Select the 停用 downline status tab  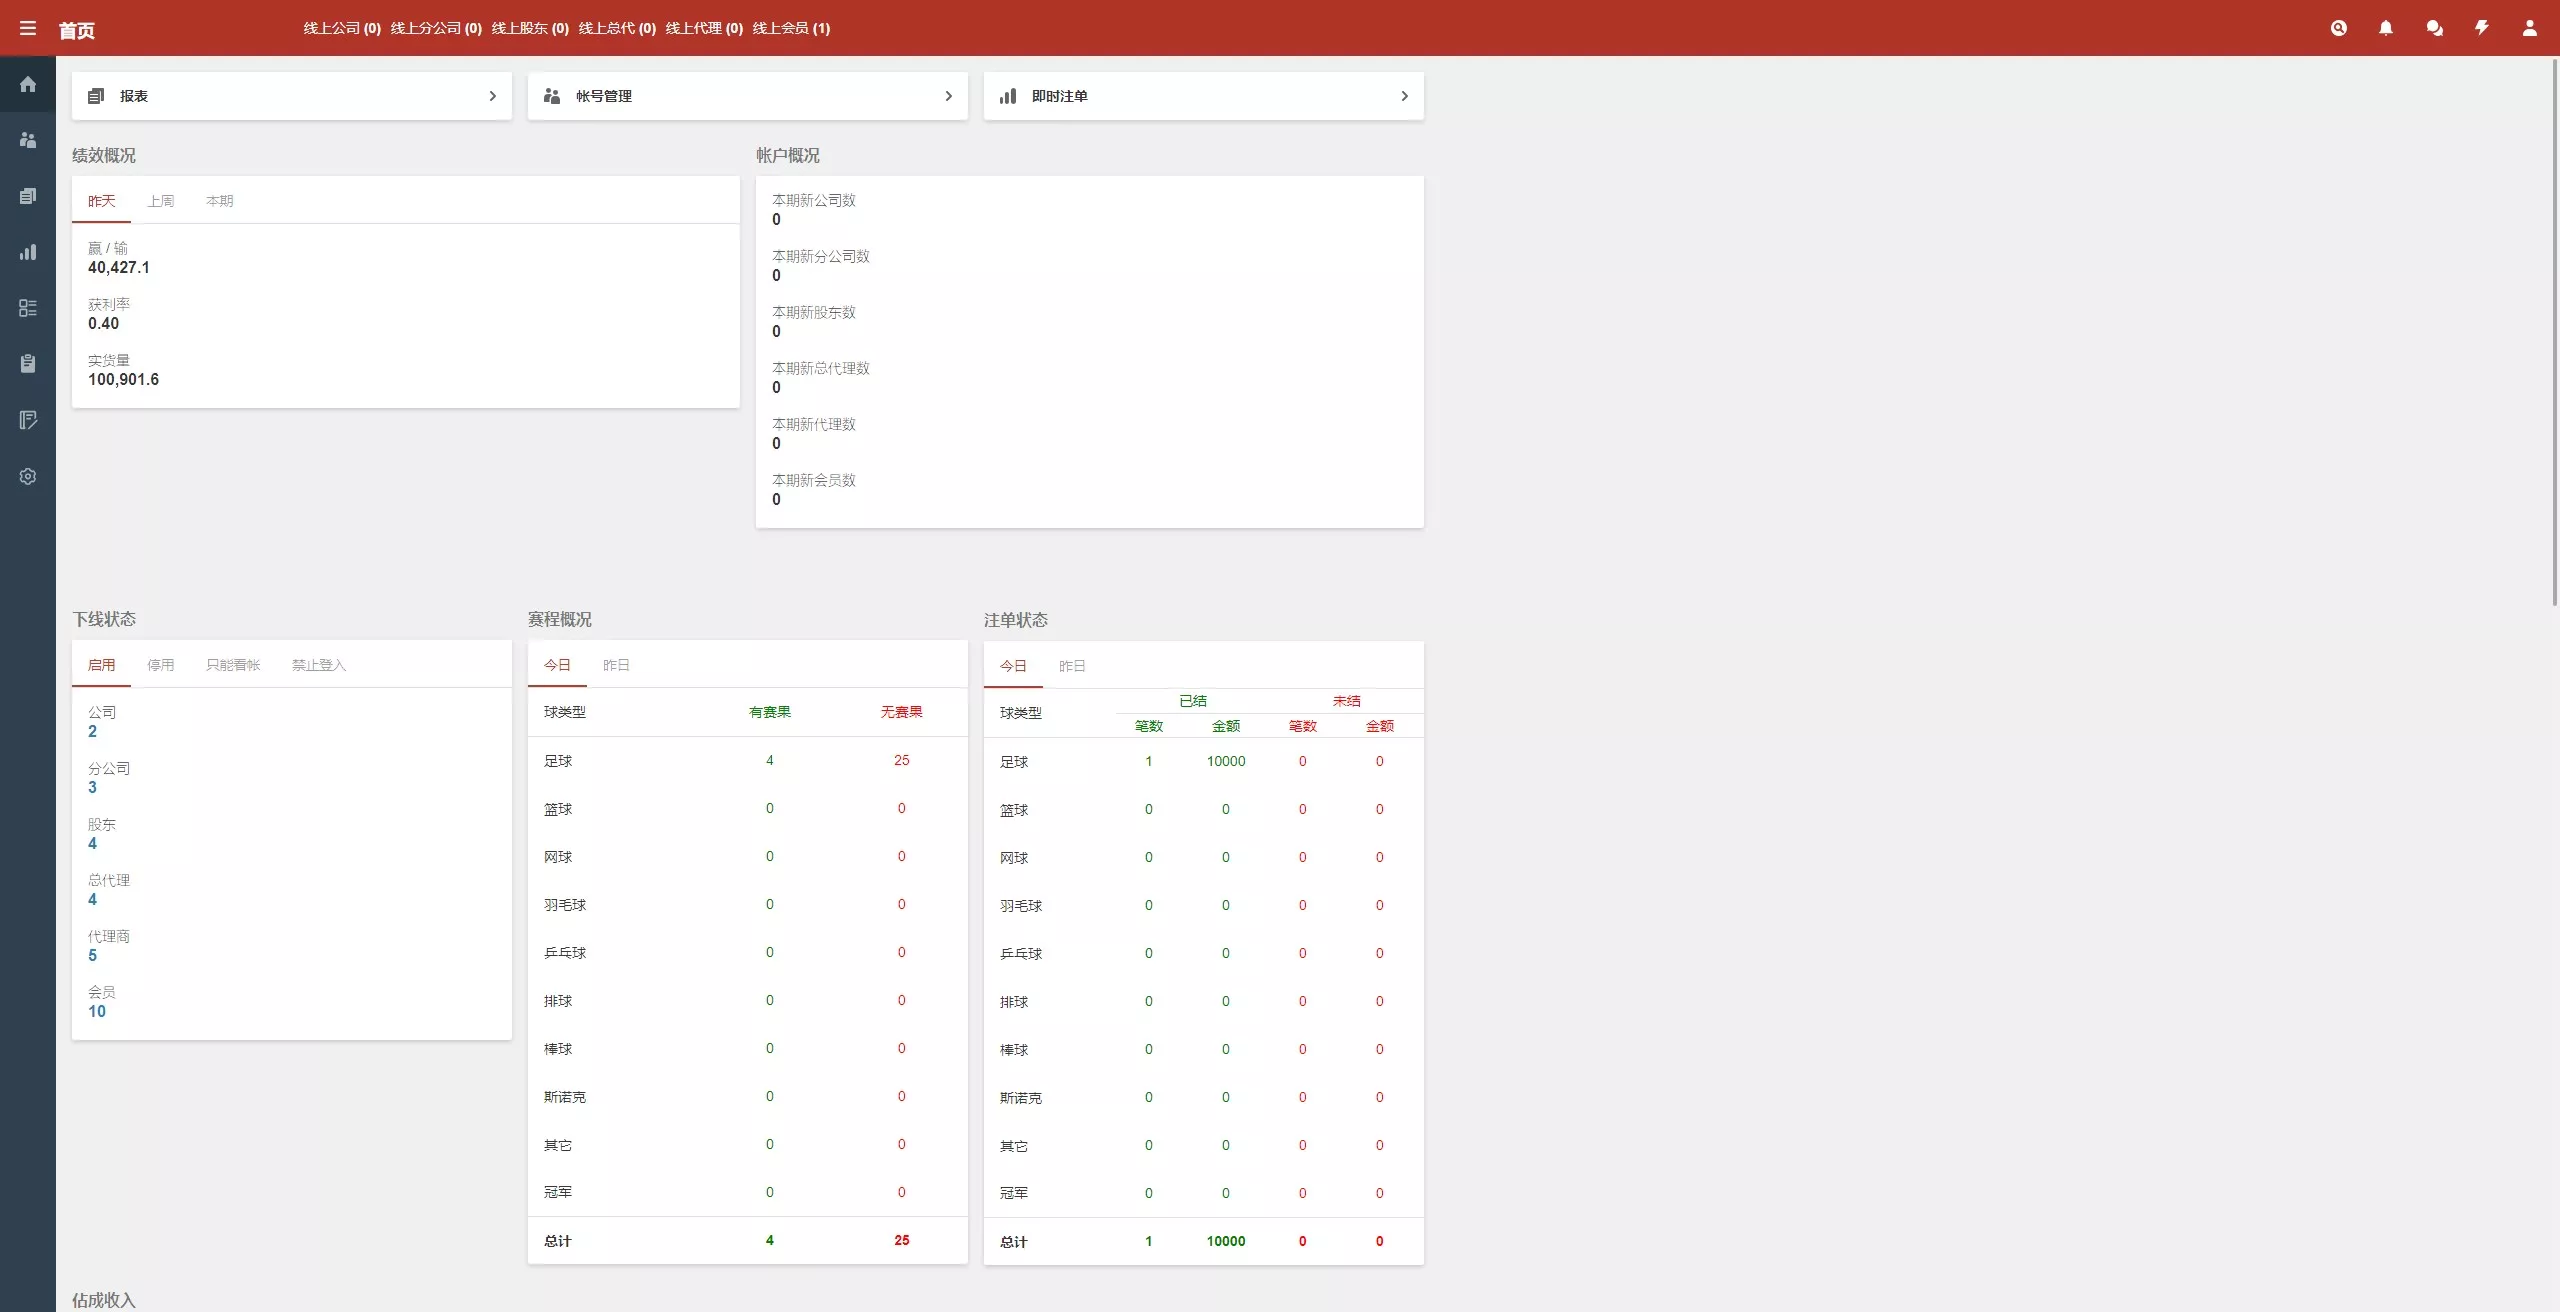coord(160,665)
